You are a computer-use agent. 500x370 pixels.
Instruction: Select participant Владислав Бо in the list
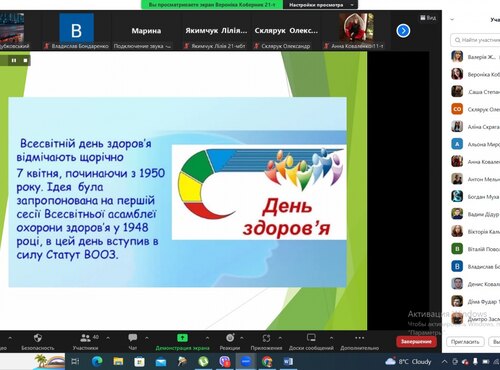coord(475,266)
